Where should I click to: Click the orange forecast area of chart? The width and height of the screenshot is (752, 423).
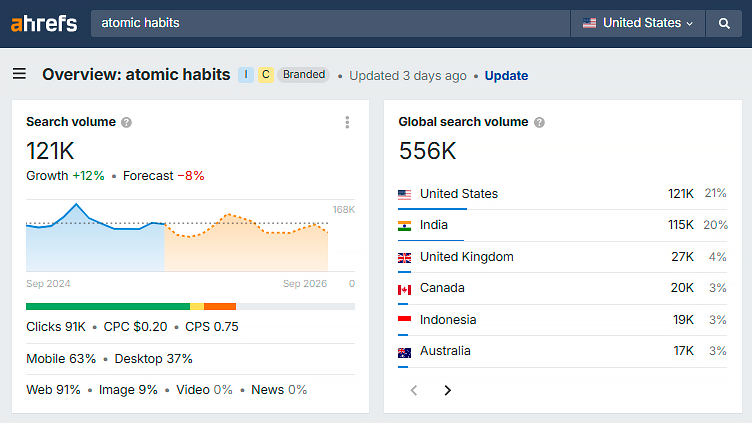[245, 250]
